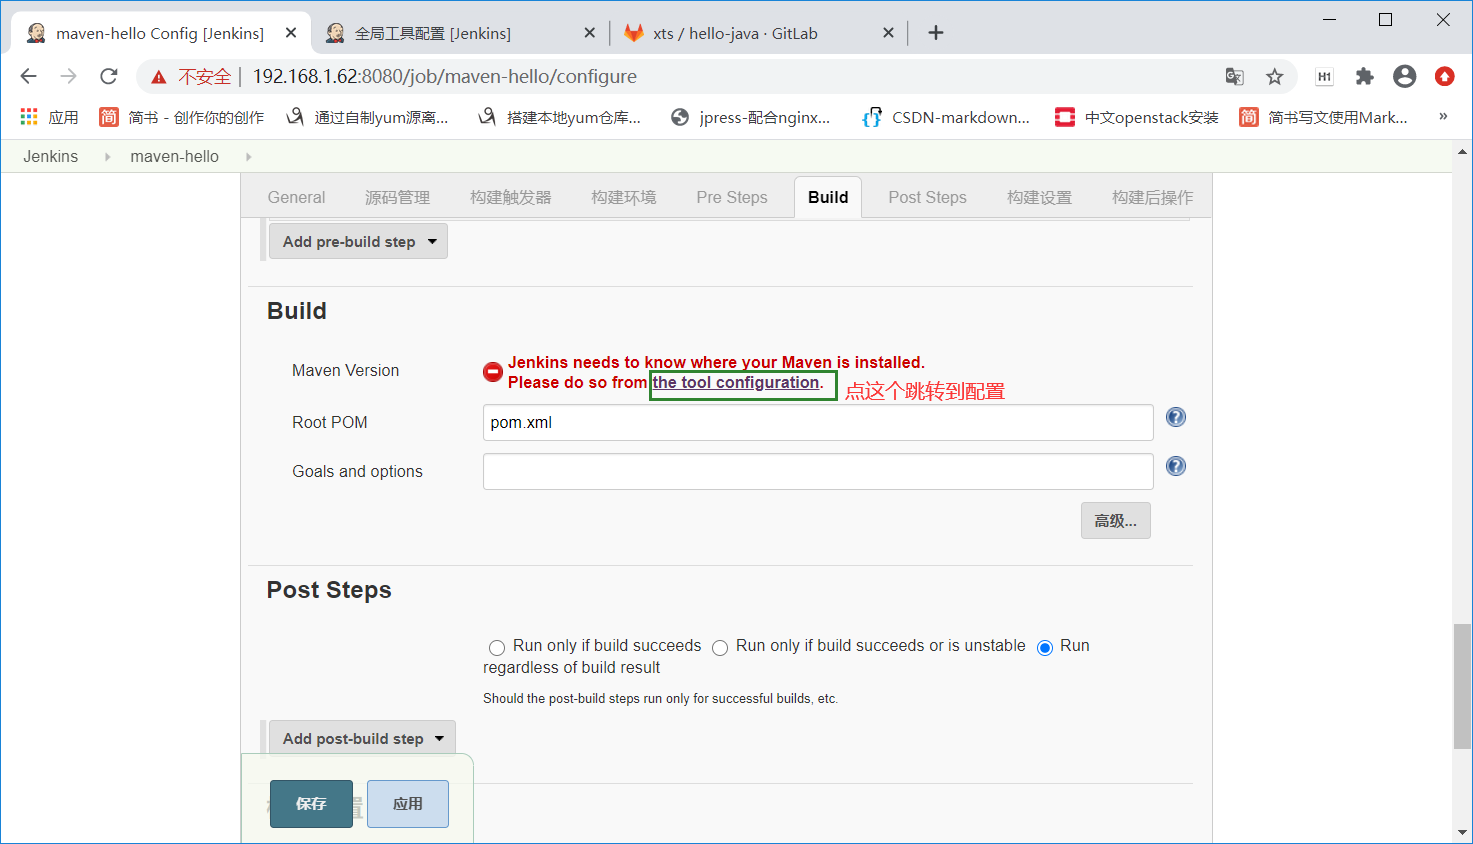Go to the 构建环境 config tab
This screenshot has width=1473, height=844.
(x=623, y=197)
